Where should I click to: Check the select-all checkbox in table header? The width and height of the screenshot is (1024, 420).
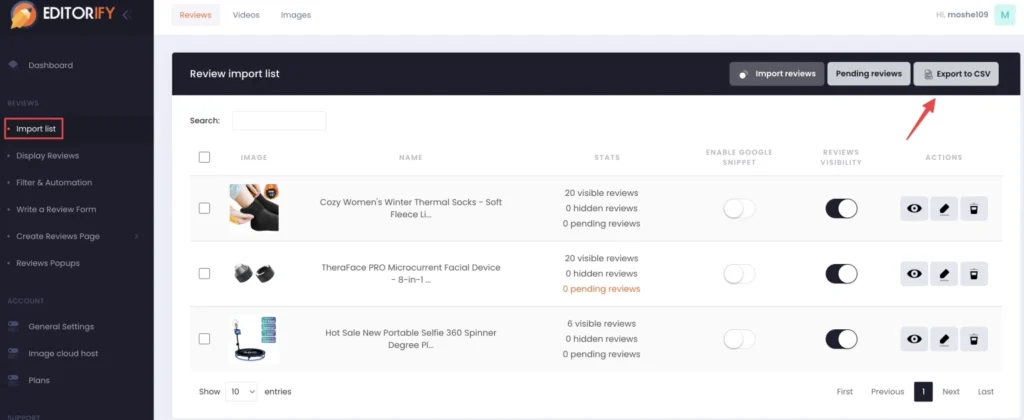[205, 157]
